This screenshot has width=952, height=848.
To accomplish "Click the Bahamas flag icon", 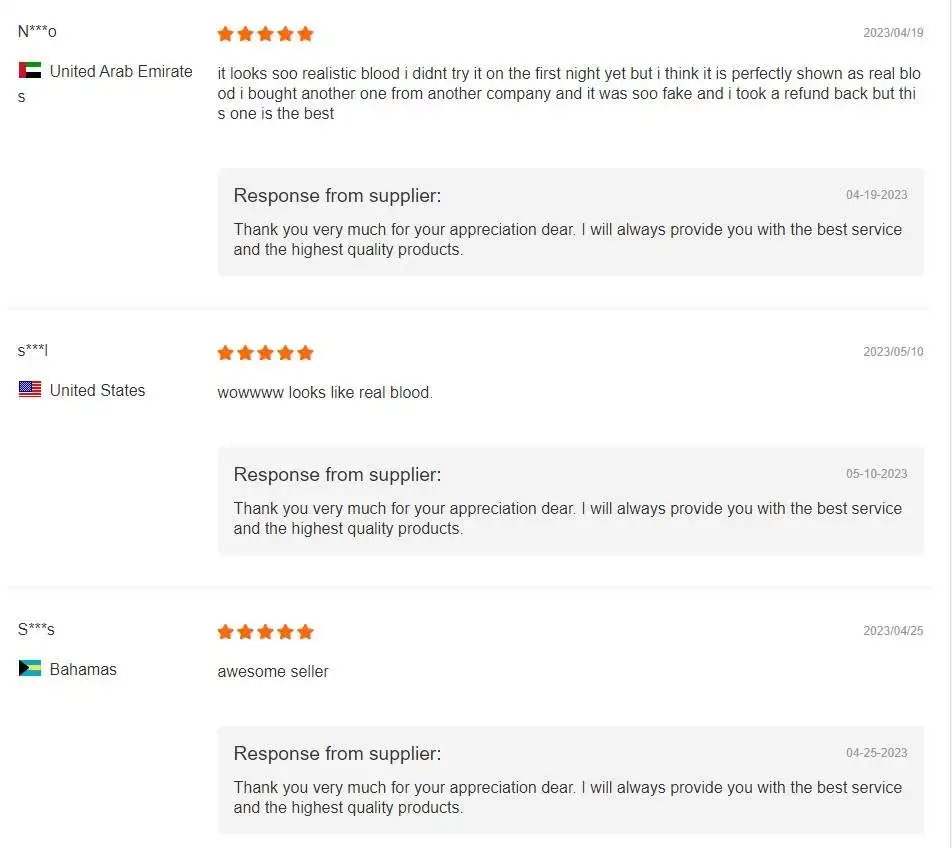I will pos(30,669).
